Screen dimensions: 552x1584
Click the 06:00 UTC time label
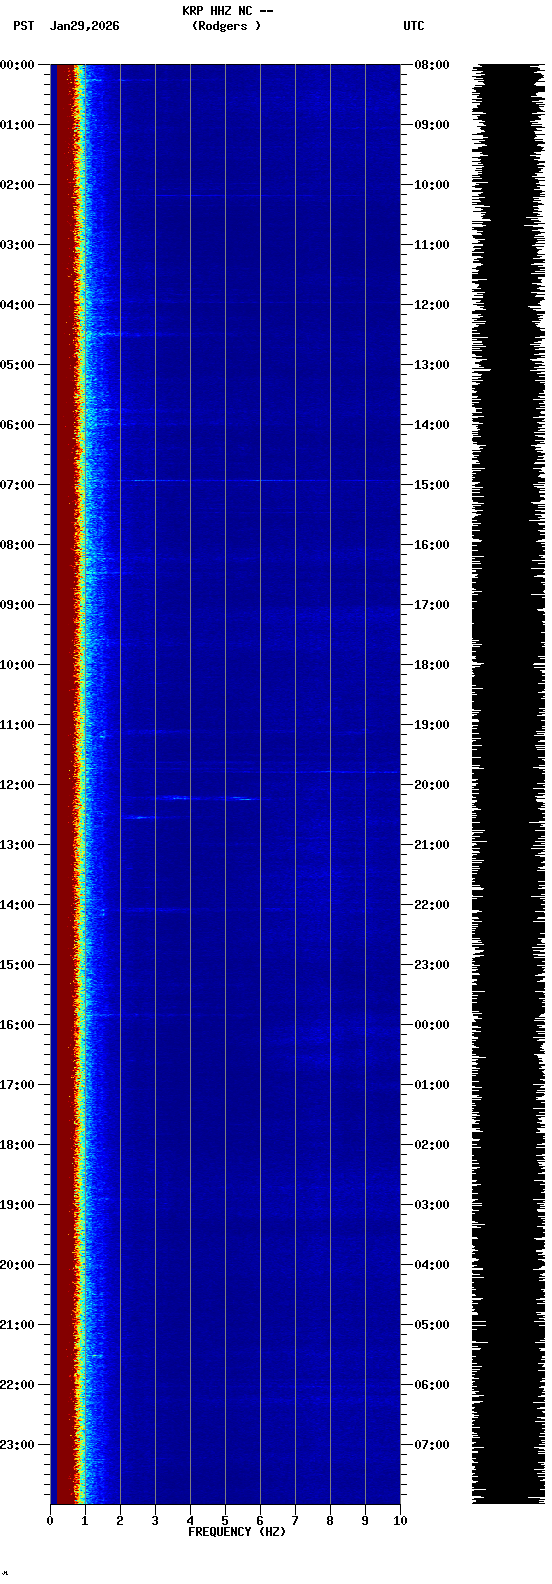432,1385
